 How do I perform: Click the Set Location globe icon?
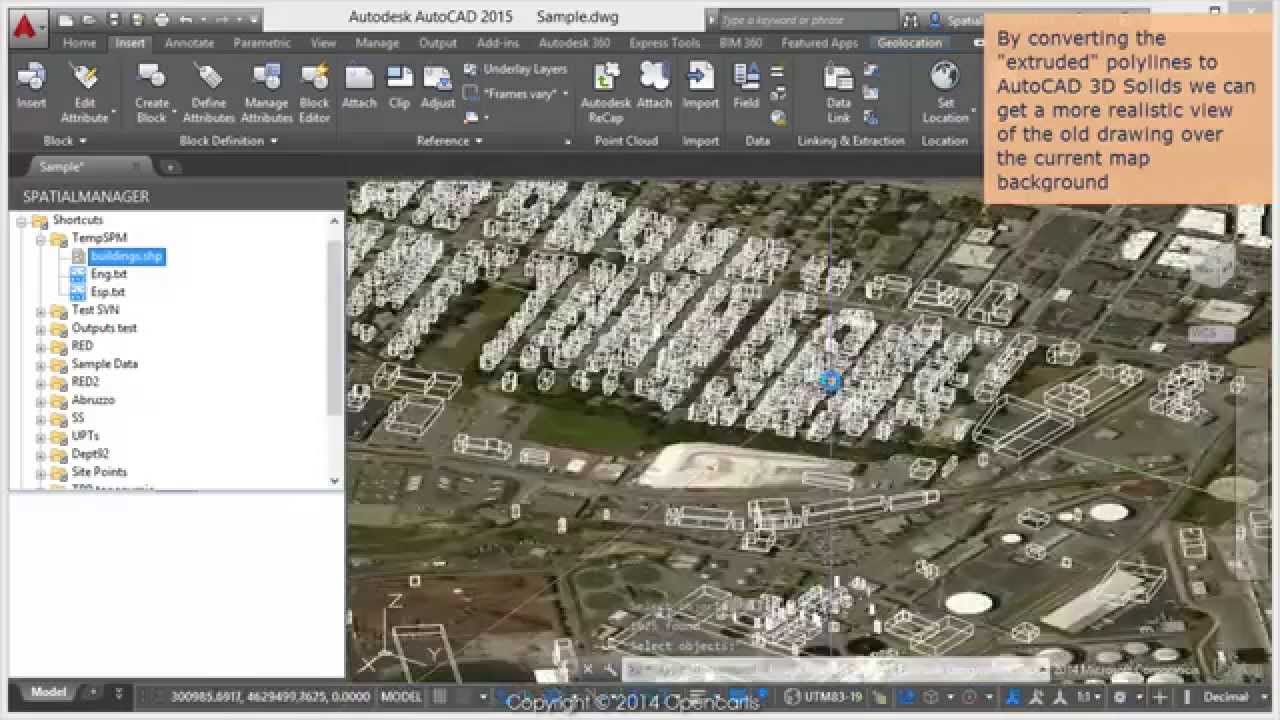click(x=944, y=76)
